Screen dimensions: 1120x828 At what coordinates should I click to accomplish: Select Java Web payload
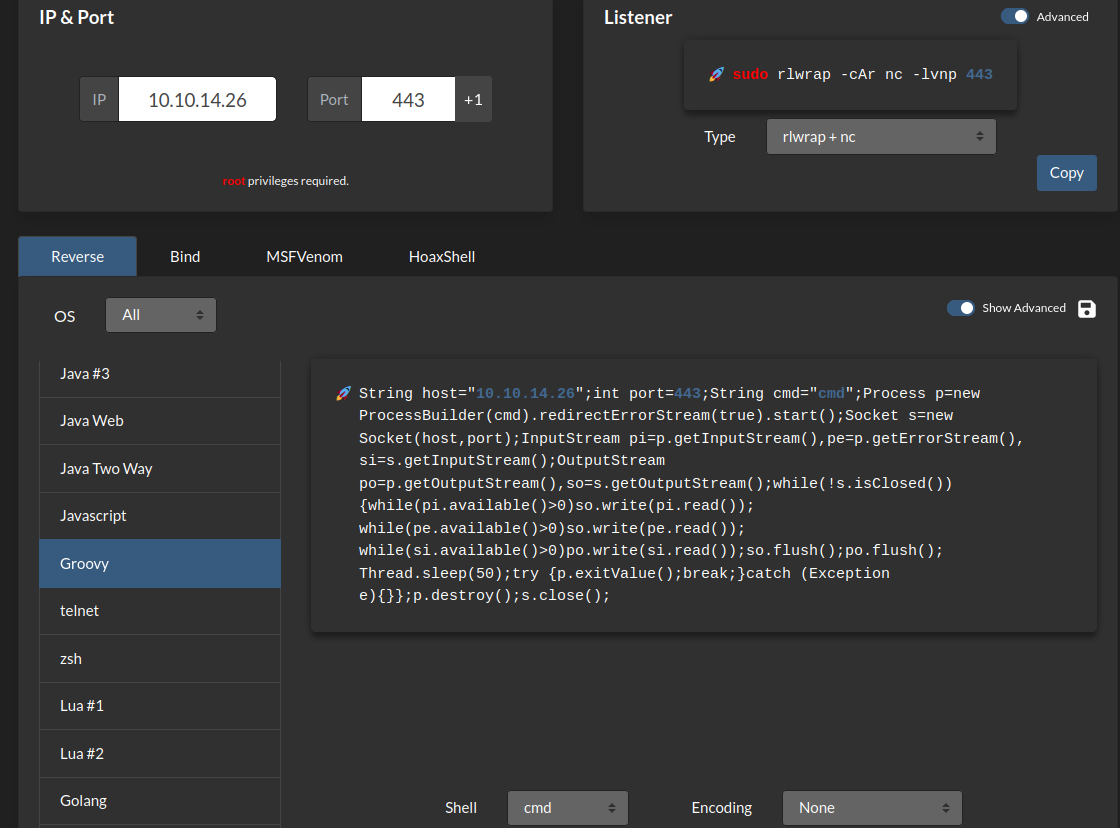coord(160,421)
